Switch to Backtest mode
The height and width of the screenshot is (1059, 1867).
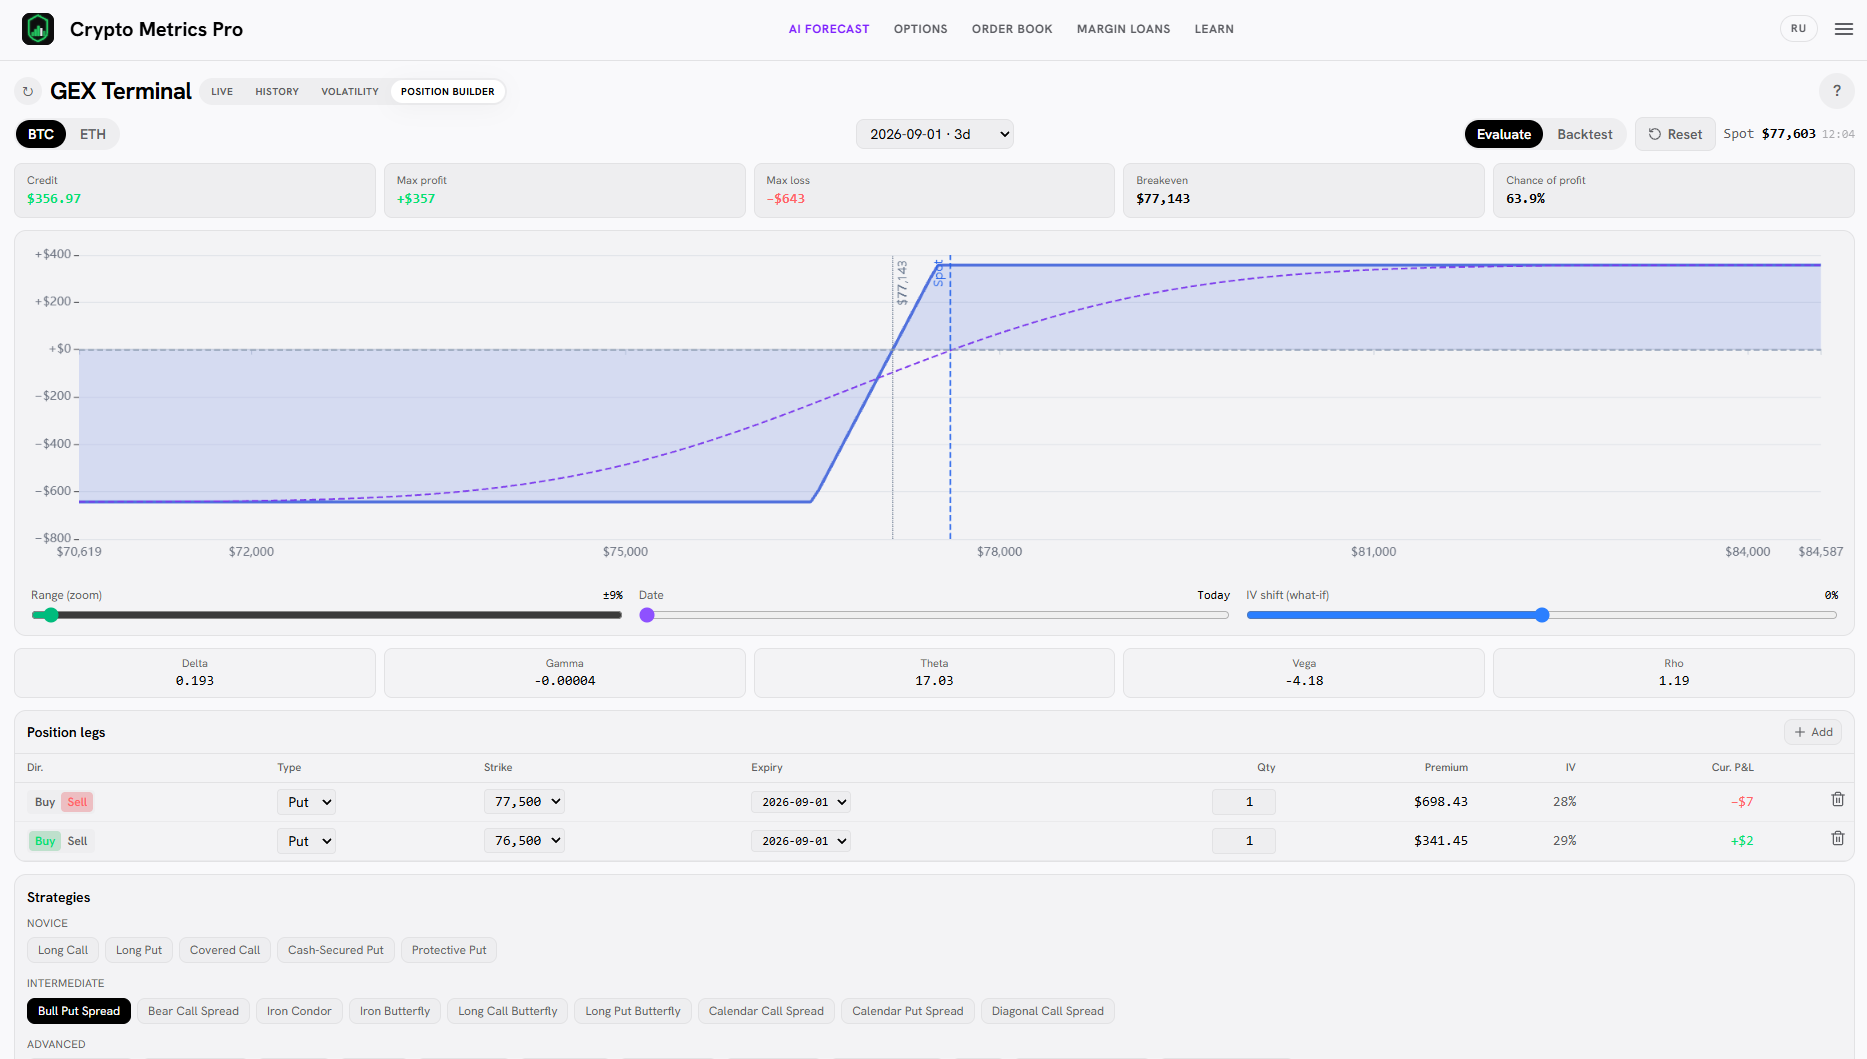(x=1584, y=134)
